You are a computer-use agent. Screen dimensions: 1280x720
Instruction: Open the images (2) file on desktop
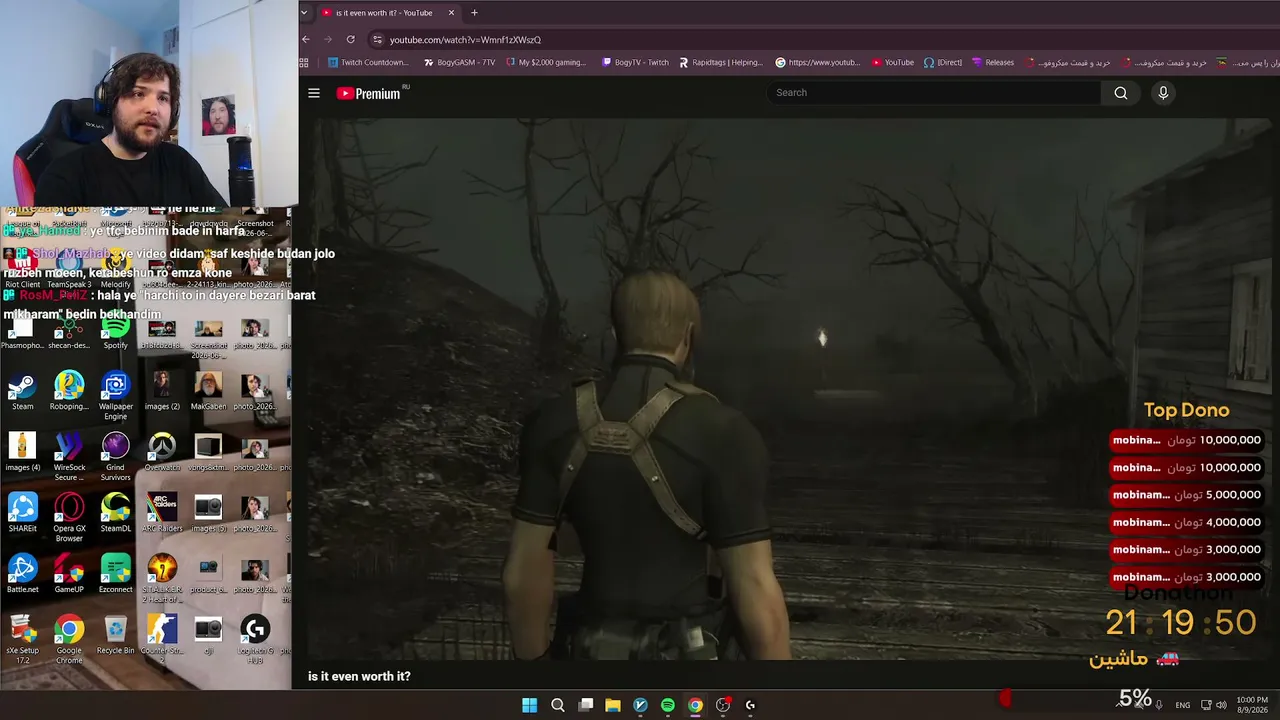pos(162,391)
